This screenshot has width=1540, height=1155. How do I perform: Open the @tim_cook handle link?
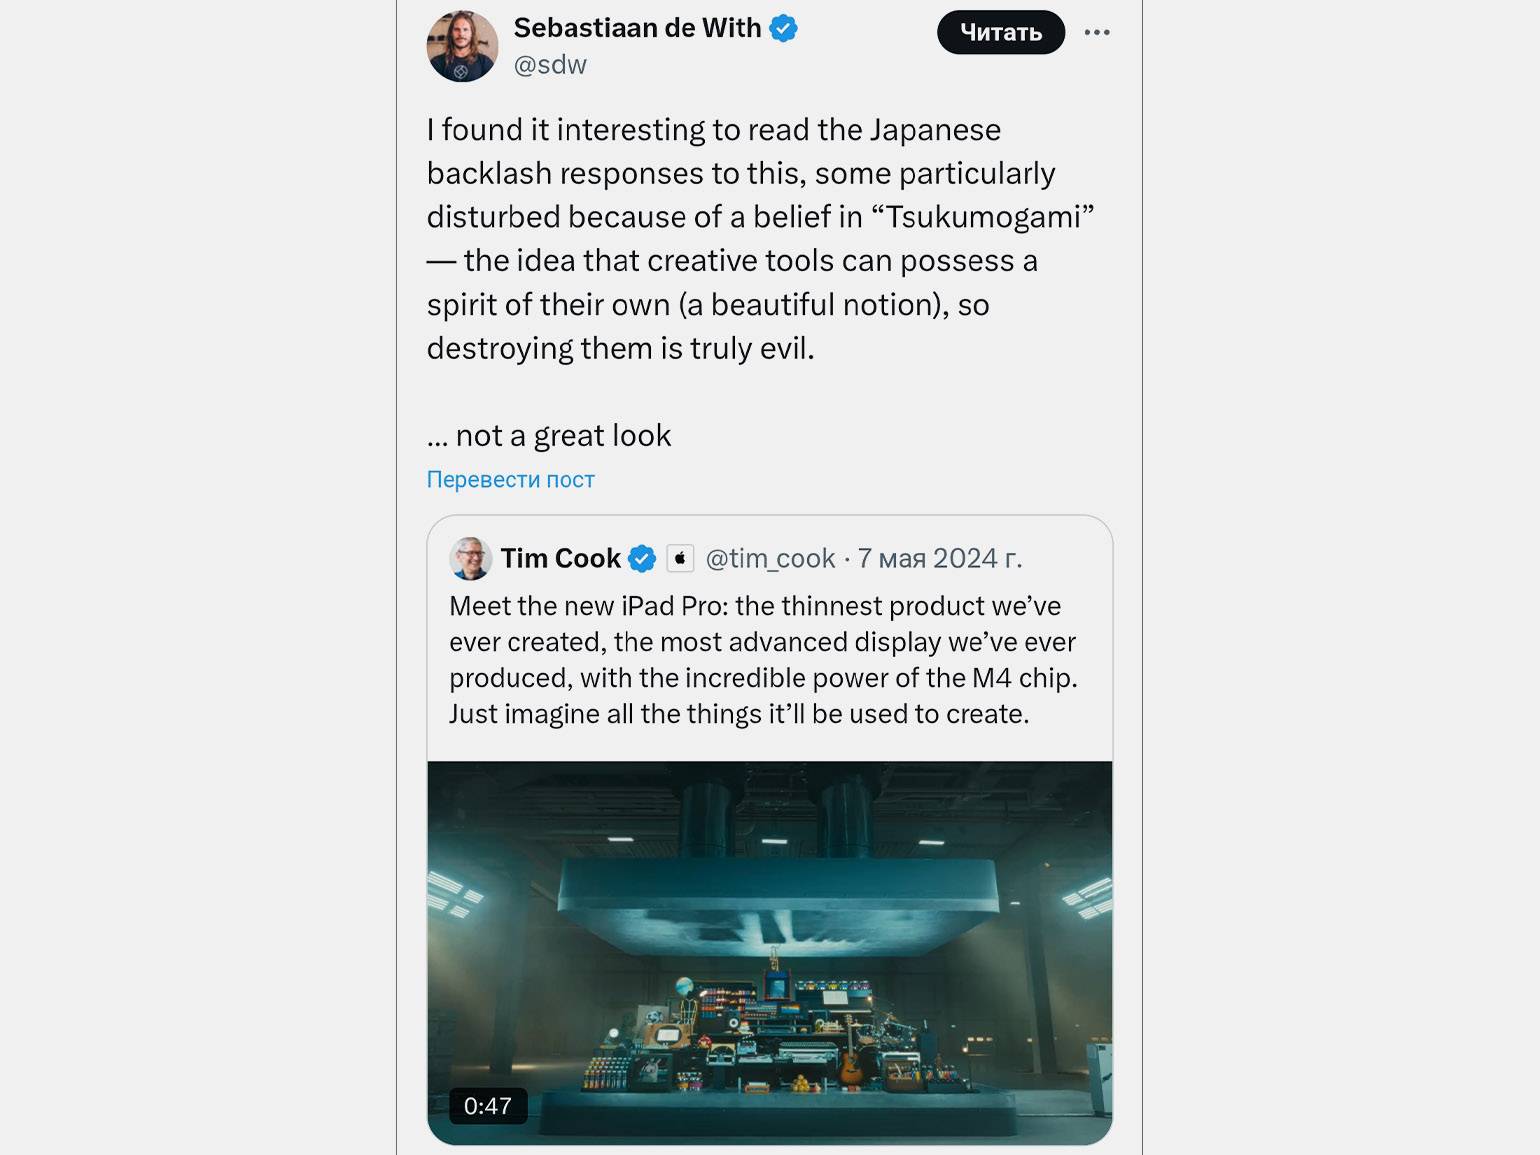click(x=770, y=559)
